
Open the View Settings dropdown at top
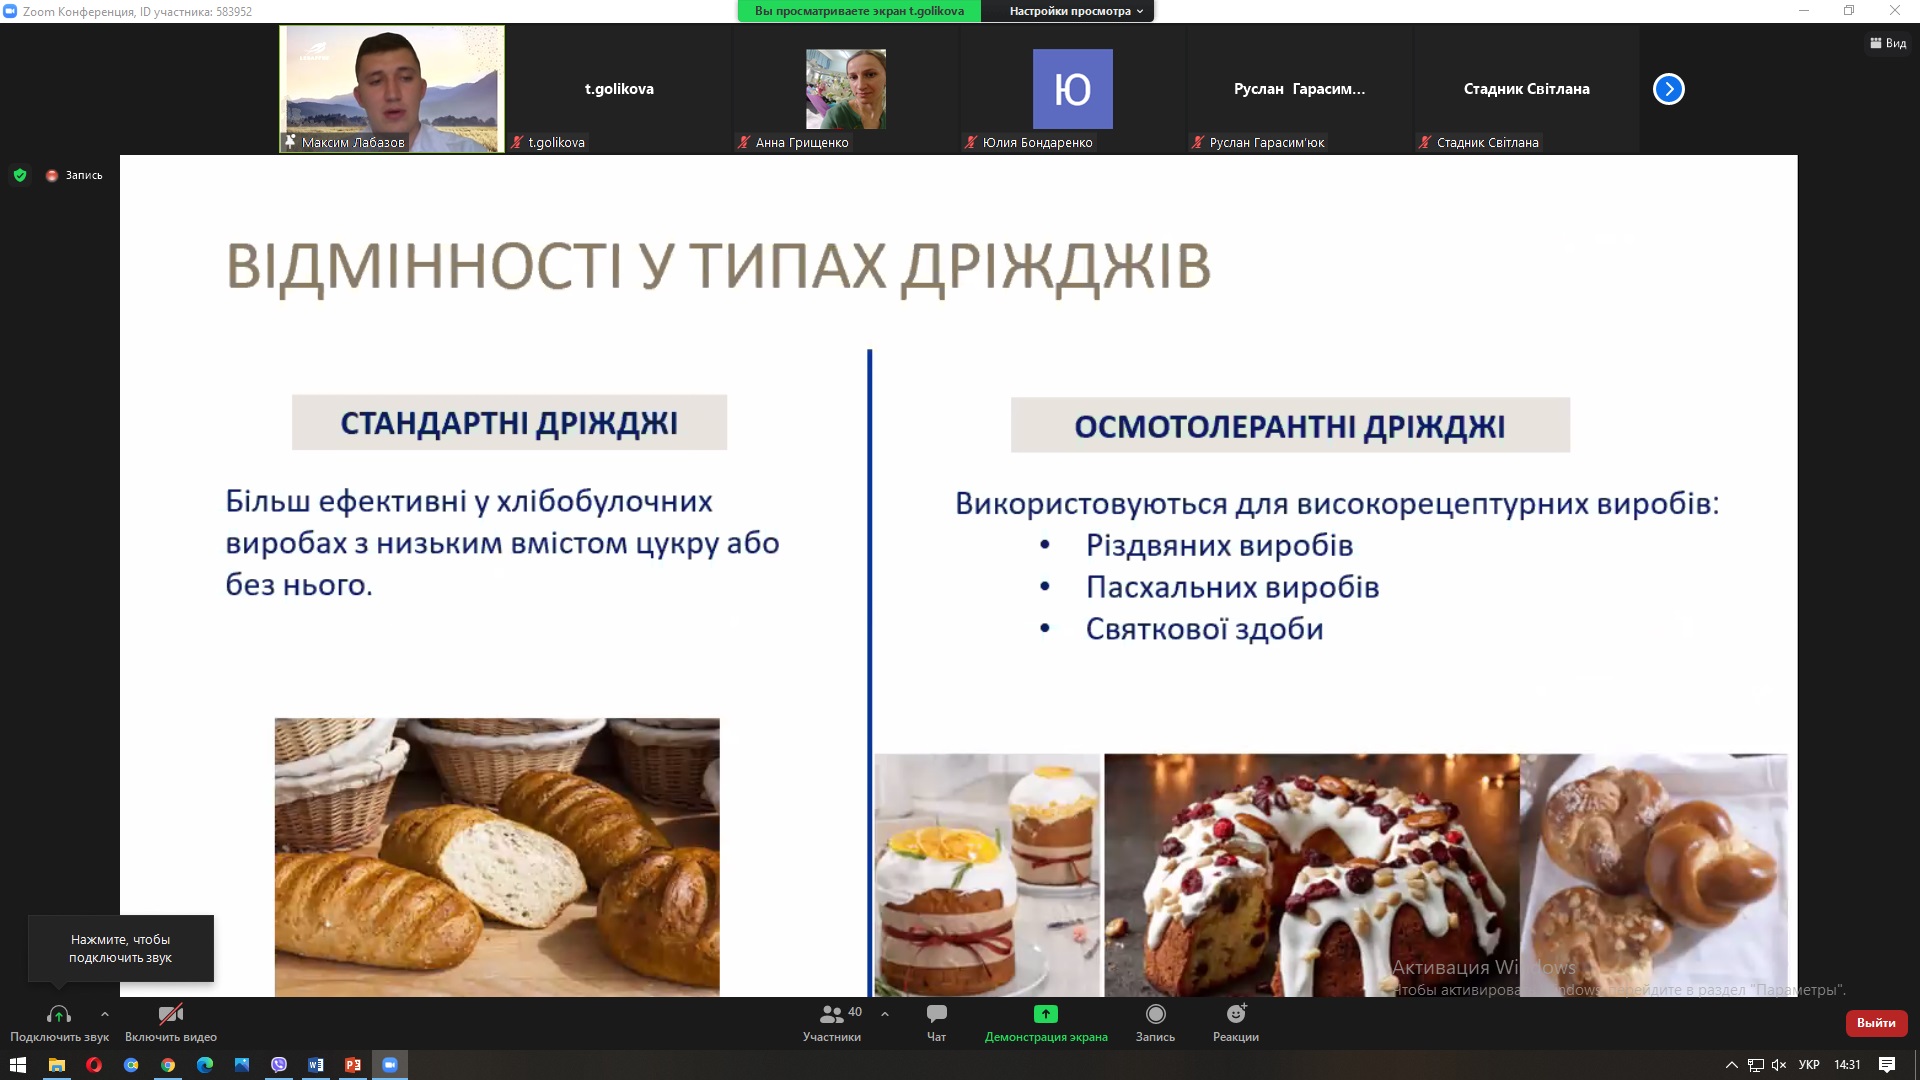tap(1075, 11)
